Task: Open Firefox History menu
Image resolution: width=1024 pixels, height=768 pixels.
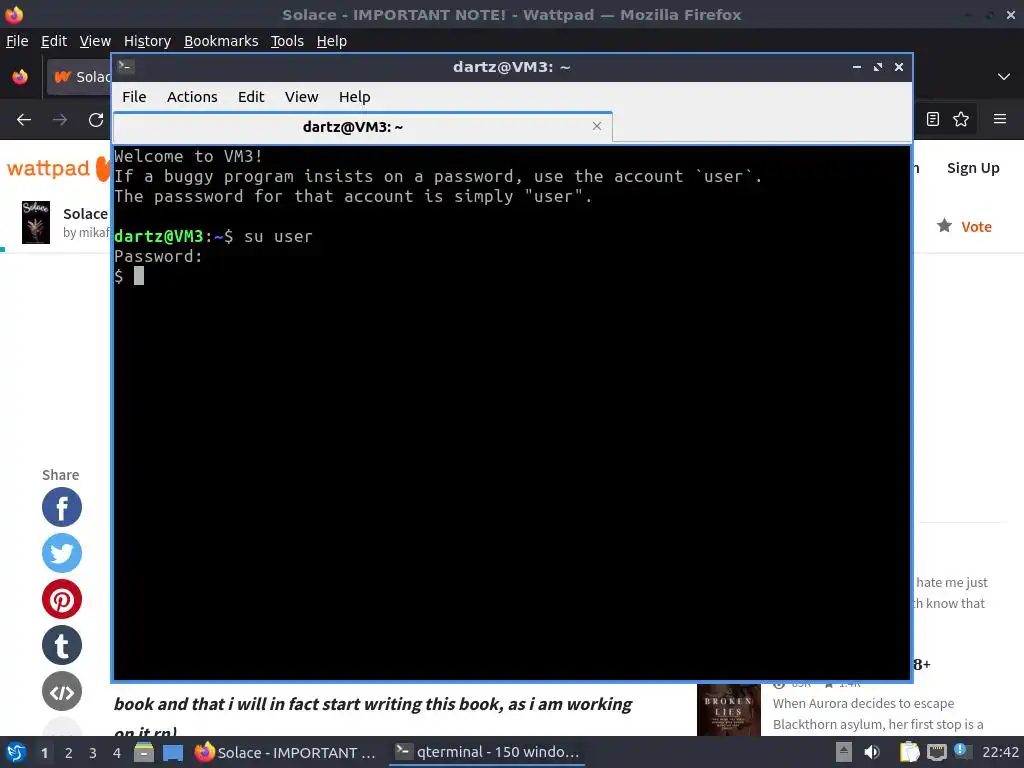Action: 147,41
